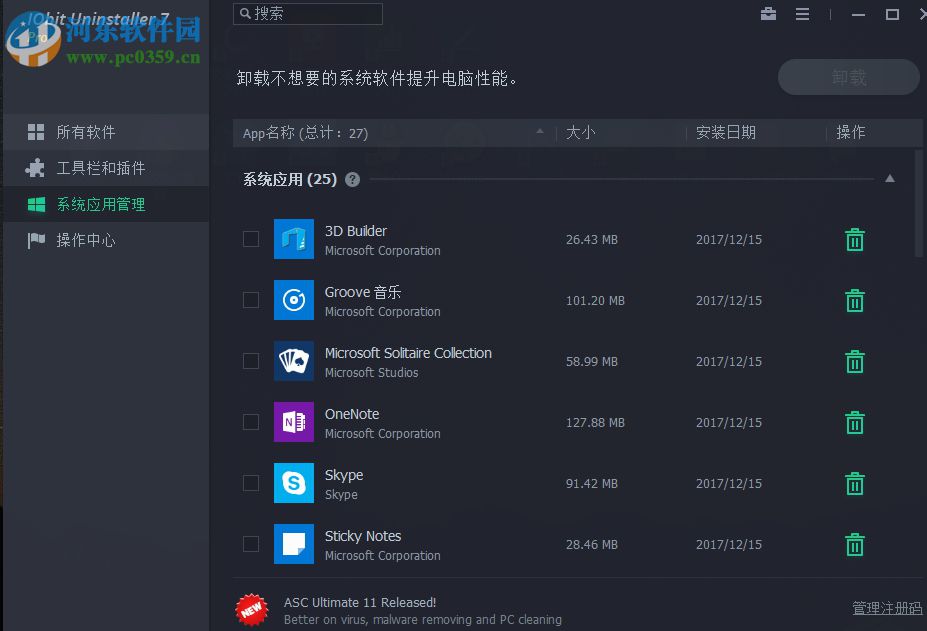Click the sort arrow on App名称 column

click(x=539, y=131)
